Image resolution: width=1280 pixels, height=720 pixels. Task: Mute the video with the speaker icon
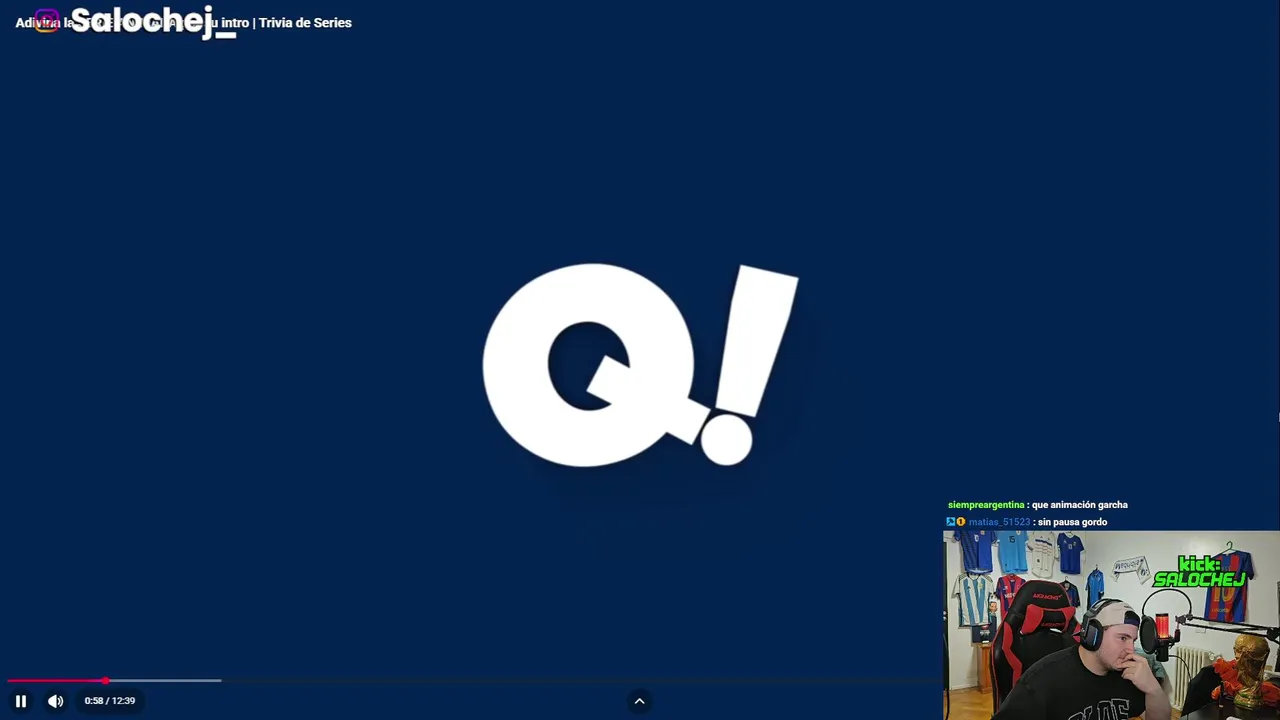[56, 701]
